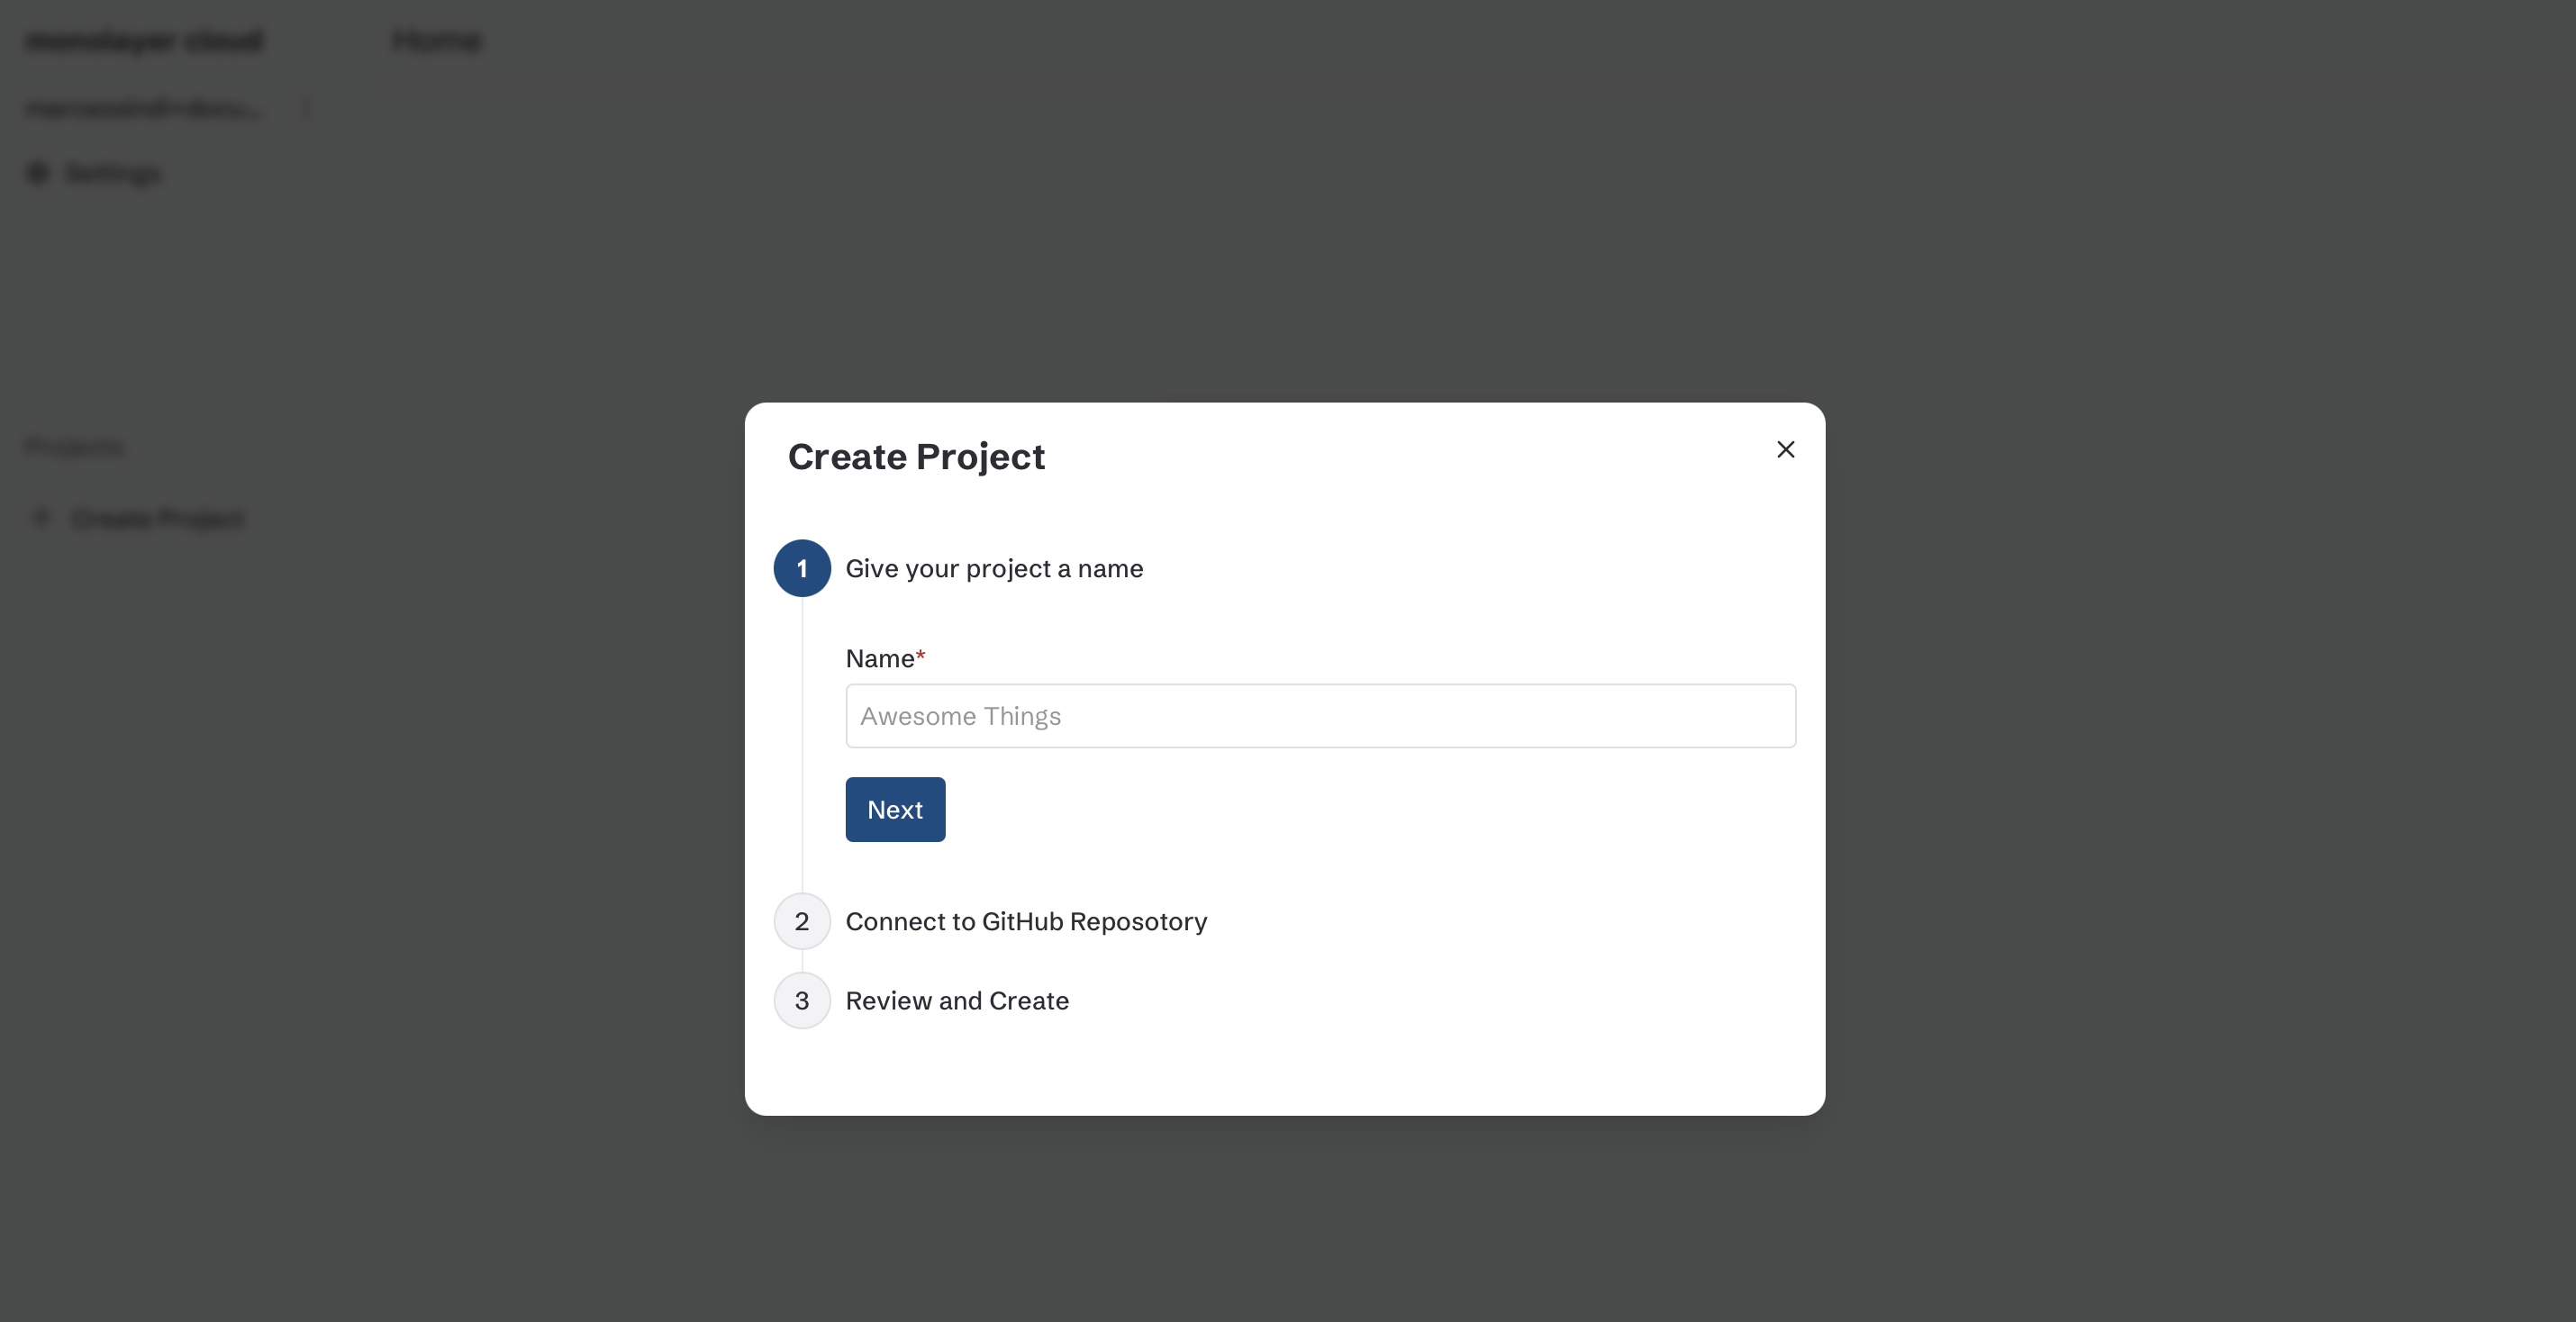Open the chevron next to the workspace name
Screen dimensions: 2576x1322
click(x=306, y=108)
